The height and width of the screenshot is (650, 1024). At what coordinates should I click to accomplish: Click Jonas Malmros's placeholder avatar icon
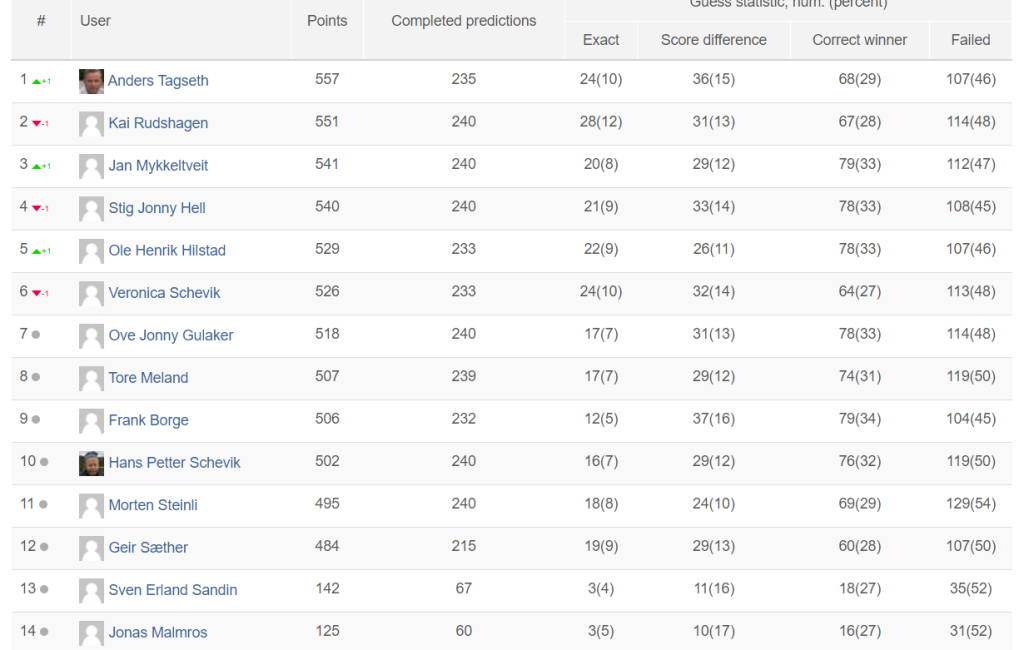point(91,633)
